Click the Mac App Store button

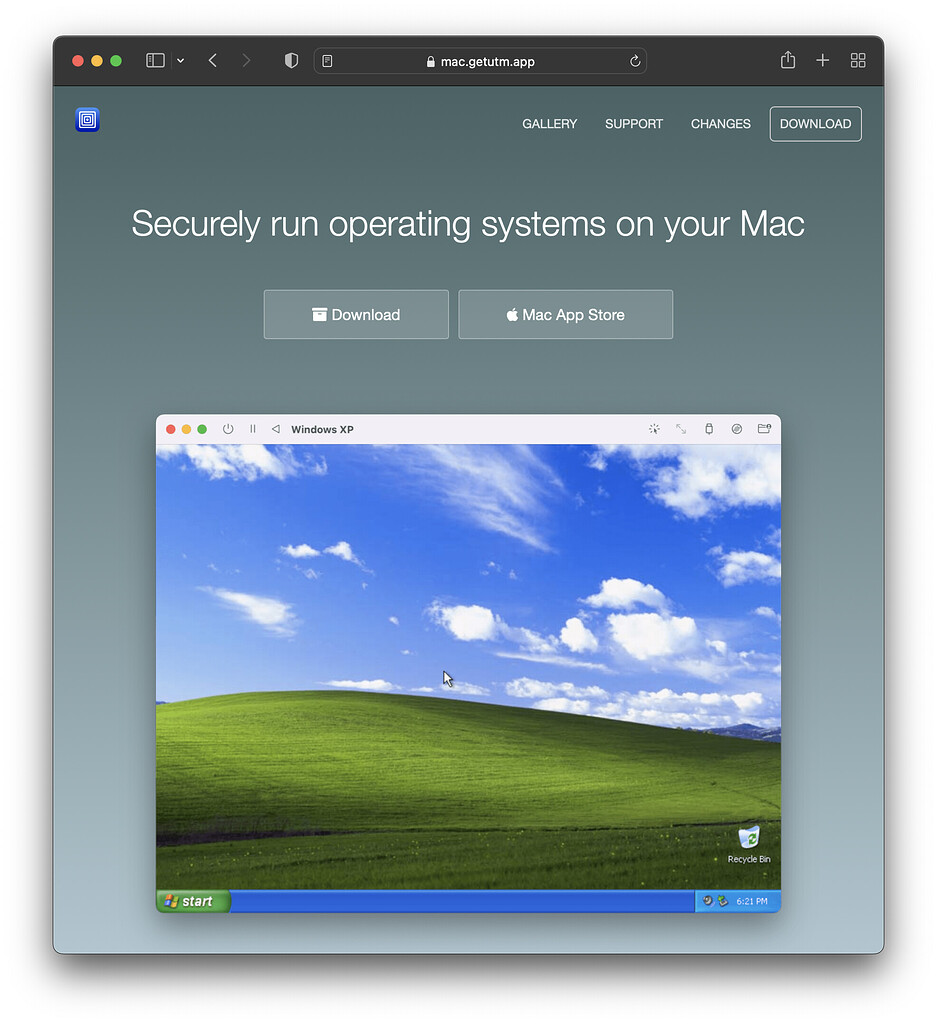[x=565, y=314]
